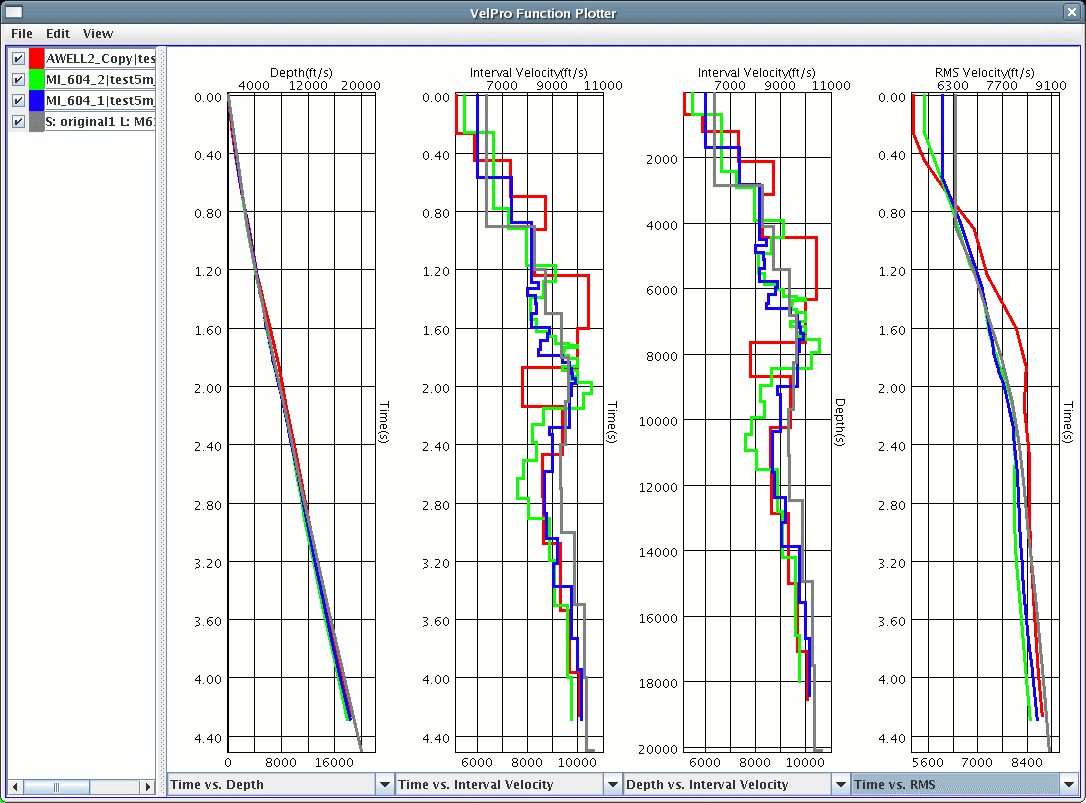The image size is (1086, 803).
Task: Open the Edit menu
Action: point(57,33)
